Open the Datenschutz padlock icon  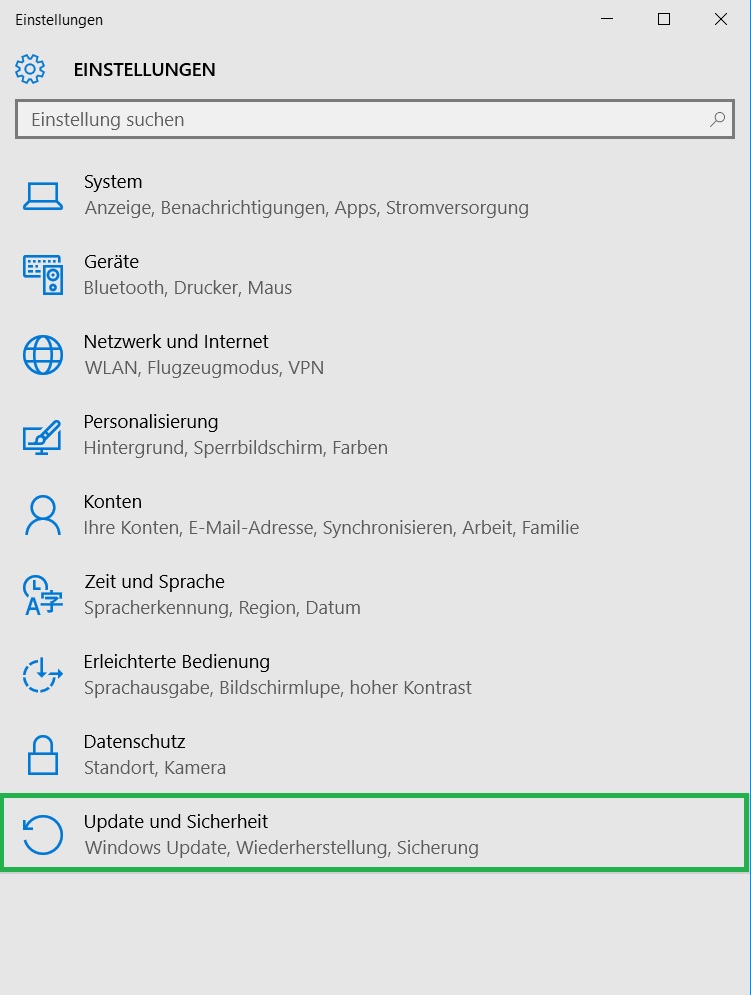(43, 755)
